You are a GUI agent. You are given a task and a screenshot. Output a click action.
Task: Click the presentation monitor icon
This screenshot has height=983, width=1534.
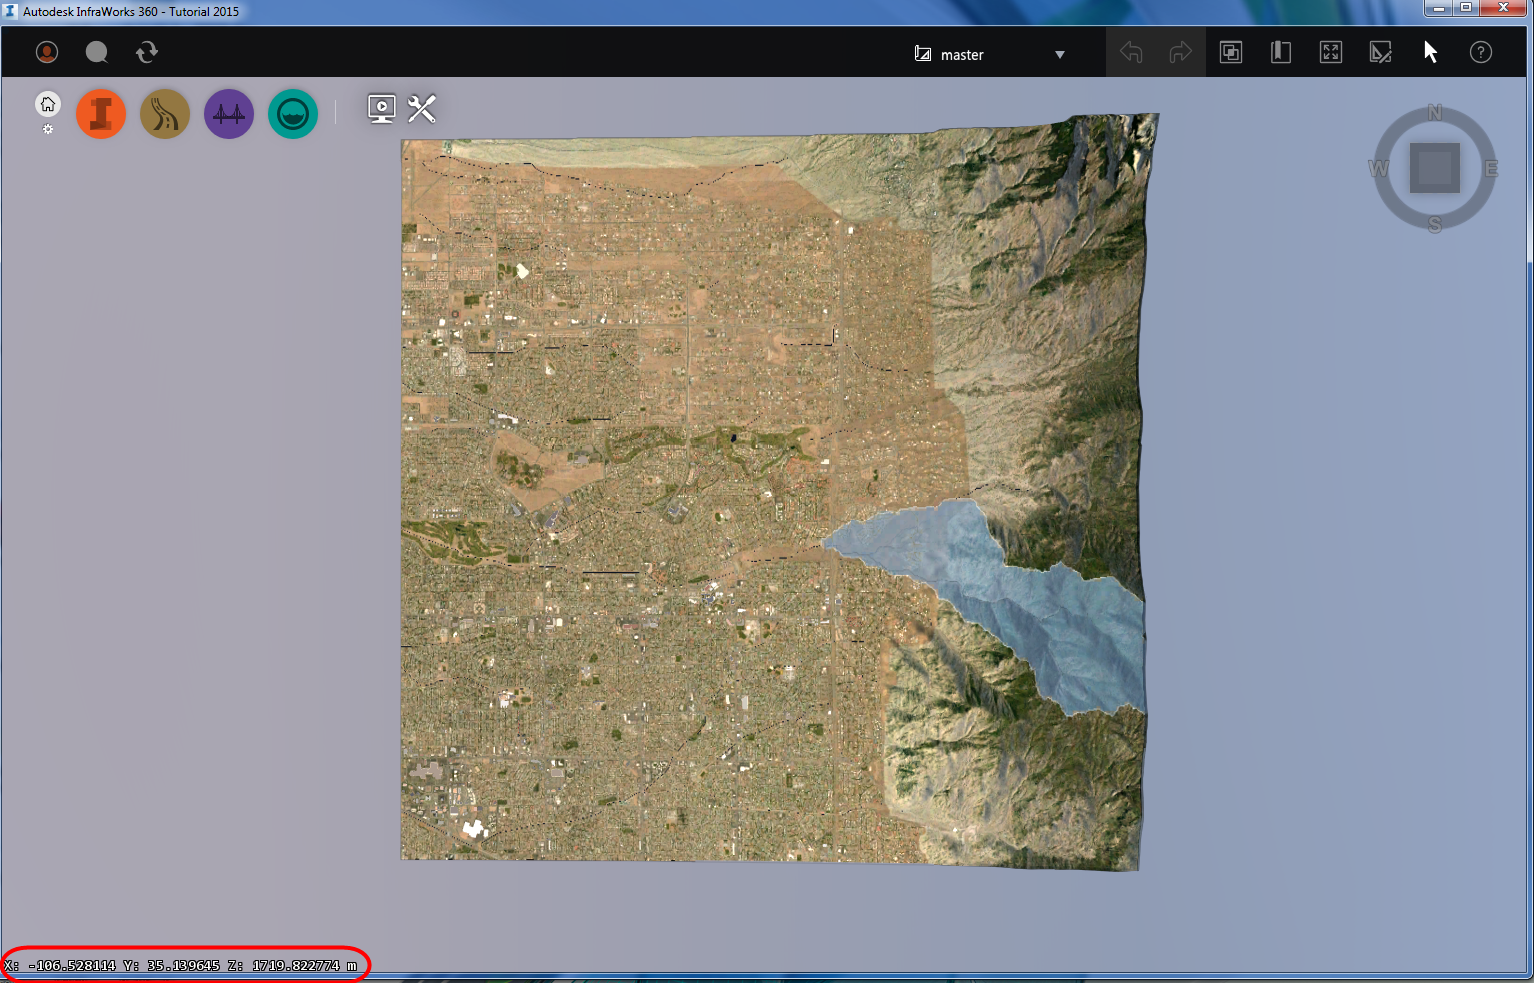click(382, 108)
